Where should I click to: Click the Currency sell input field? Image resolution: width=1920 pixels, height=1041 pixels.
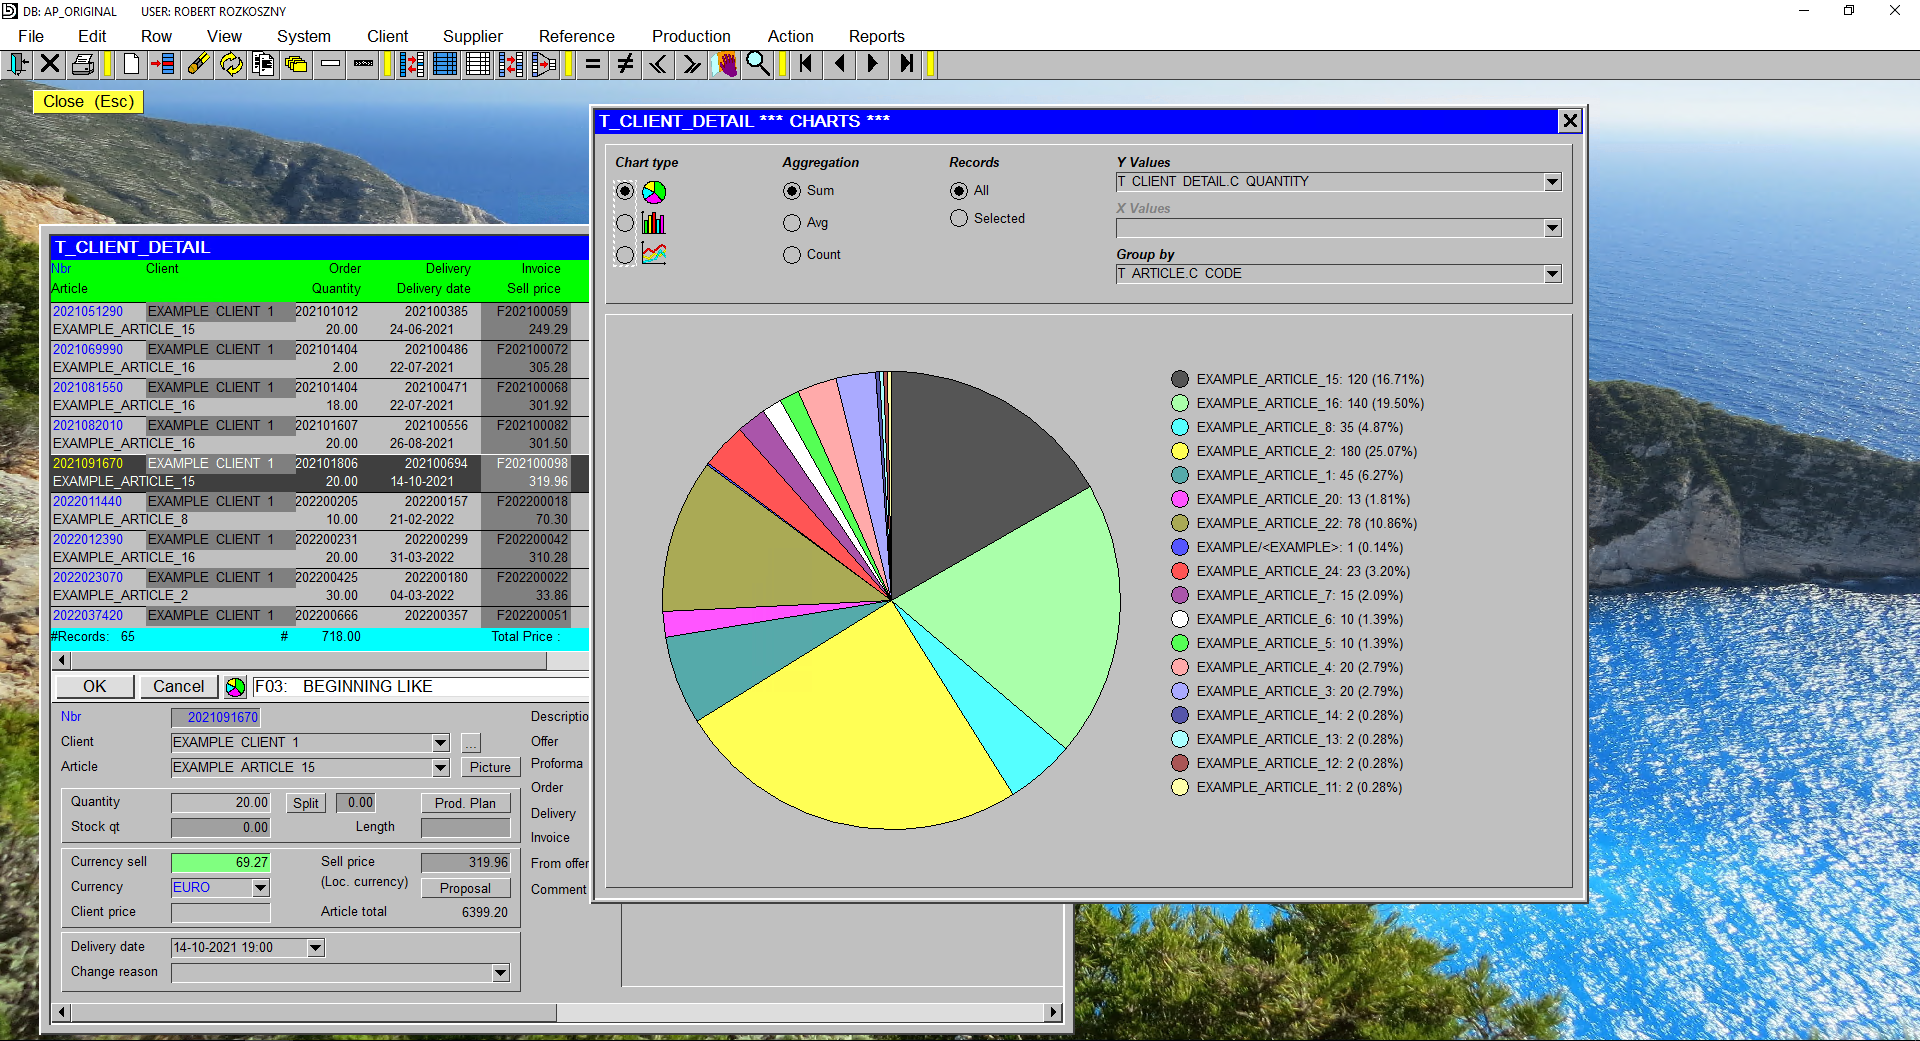pyautogui.click(x=220, y=861)
